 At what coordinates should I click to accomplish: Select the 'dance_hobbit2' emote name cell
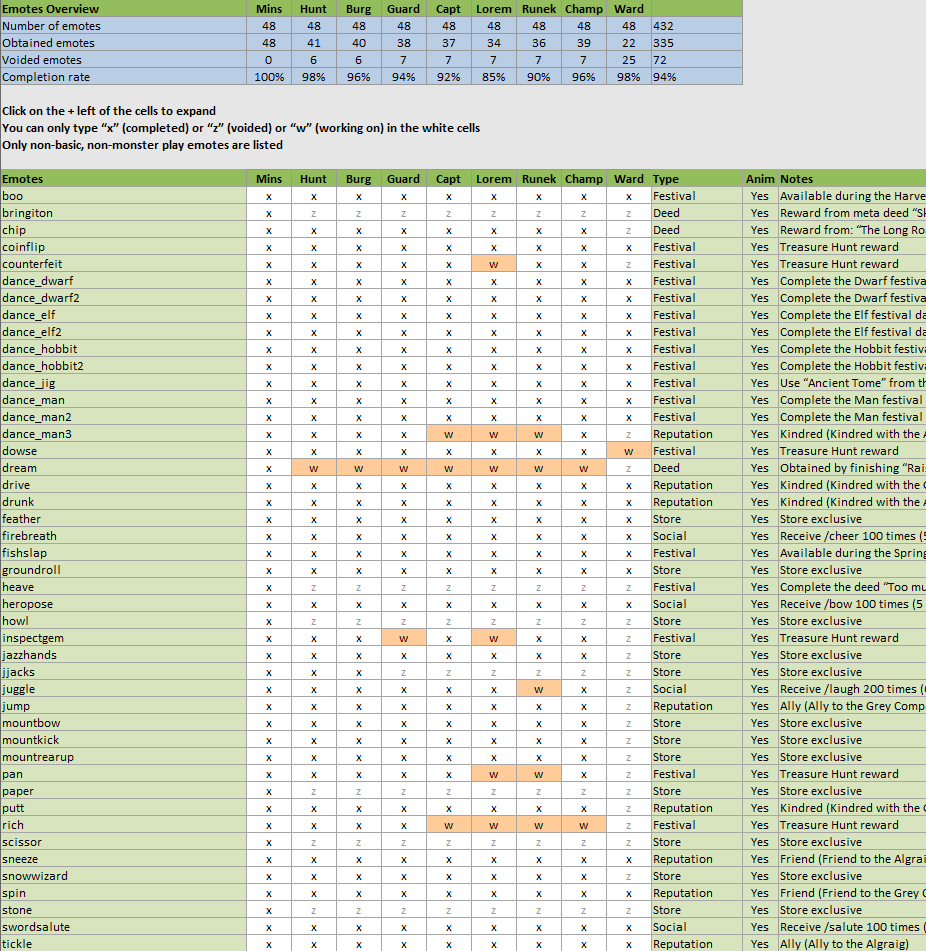pyautogui.click(x=124, y=366)
